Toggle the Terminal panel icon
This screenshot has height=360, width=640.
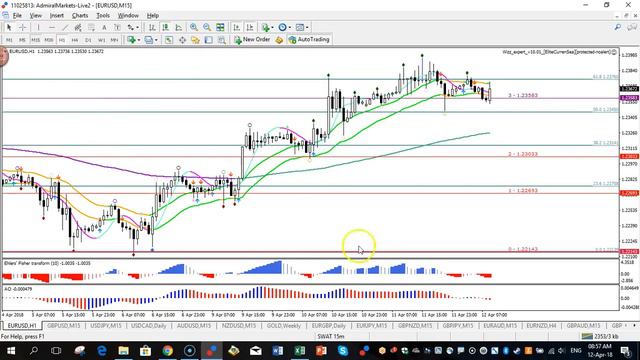pos(208,40)
